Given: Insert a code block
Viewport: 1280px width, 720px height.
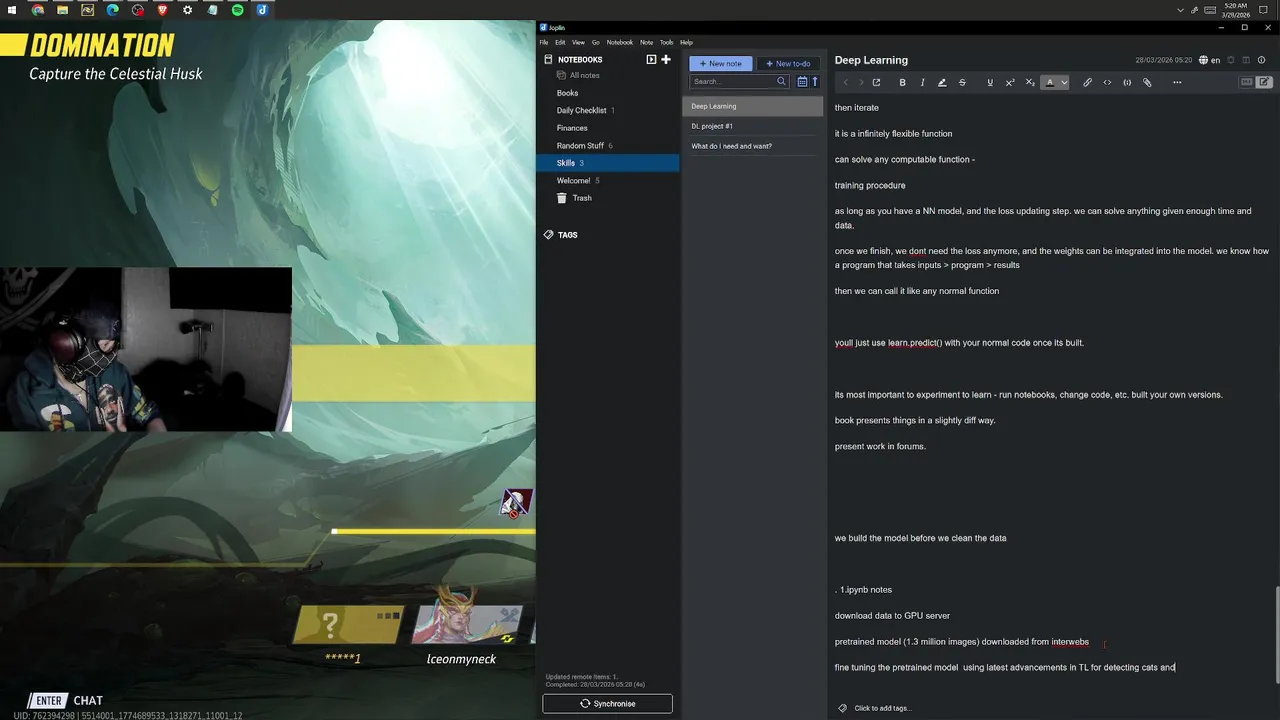Looking at the screenshot, I should [1127, 82].
